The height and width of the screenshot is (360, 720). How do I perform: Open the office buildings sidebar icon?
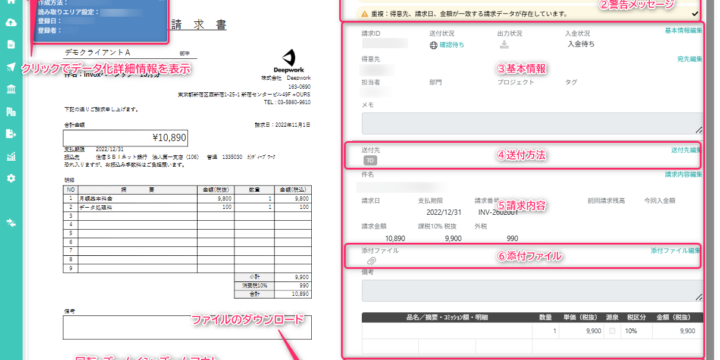(11, 112)
